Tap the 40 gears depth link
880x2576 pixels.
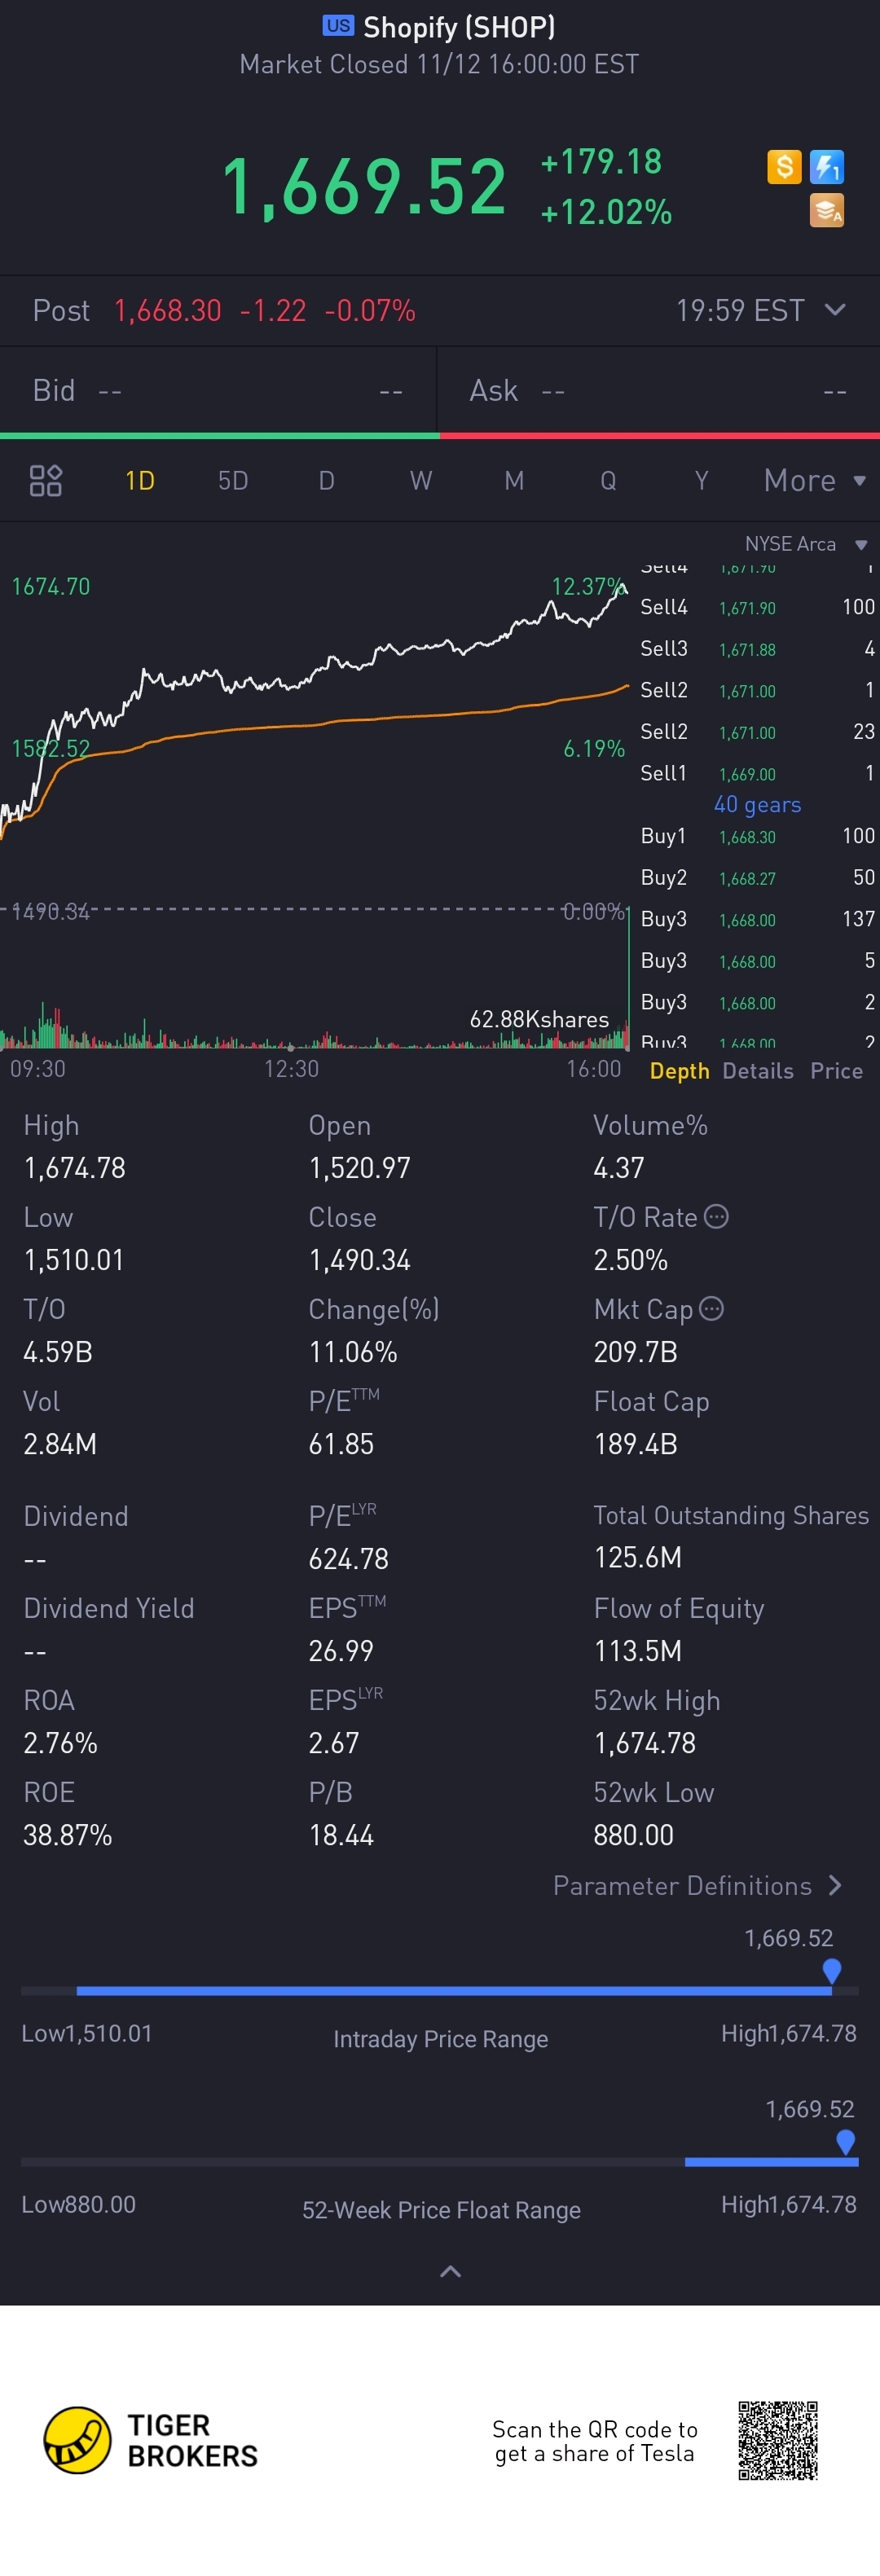coord(757,805)
